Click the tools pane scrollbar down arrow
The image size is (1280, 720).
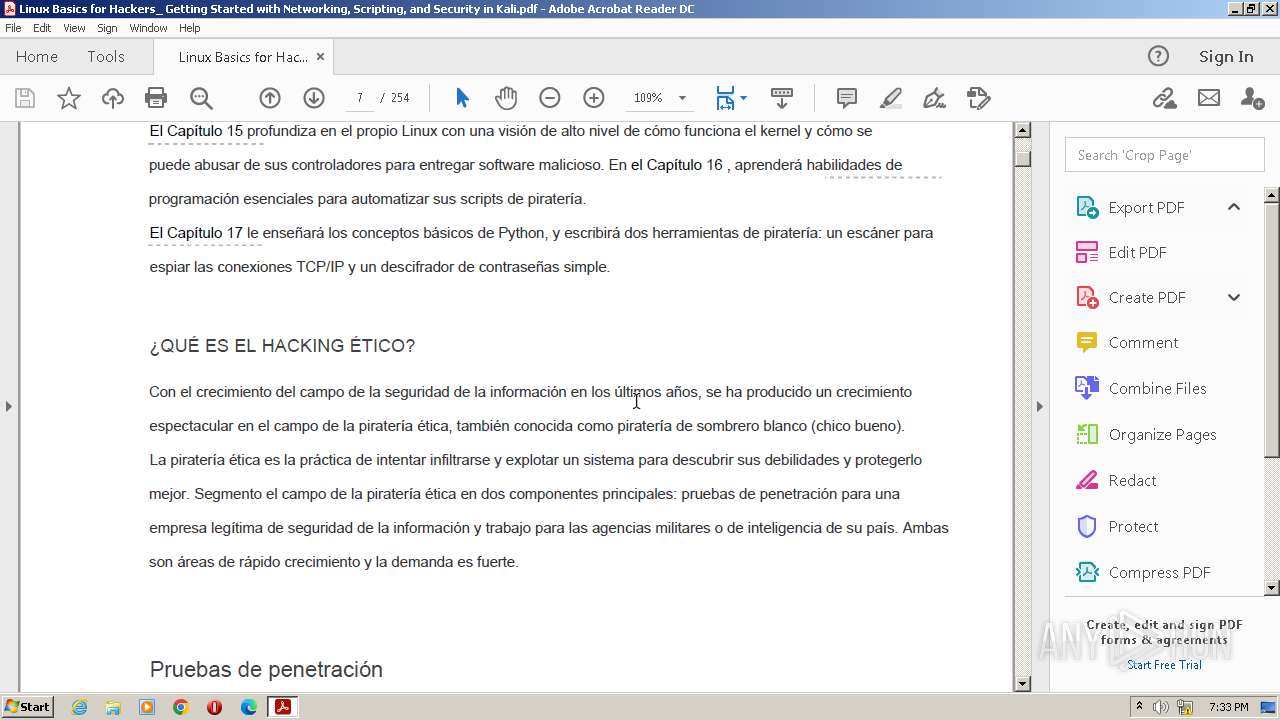click(x=1272, y=588)
